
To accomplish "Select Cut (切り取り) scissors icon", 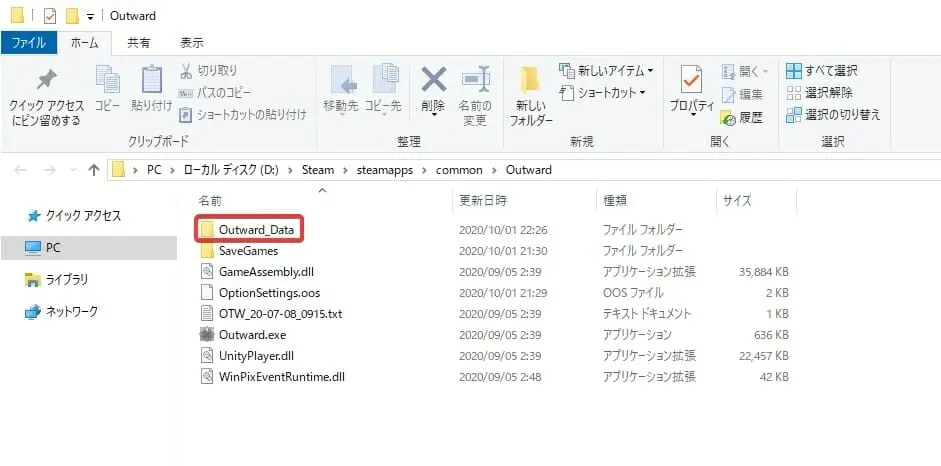I will (x=187, y=71).
